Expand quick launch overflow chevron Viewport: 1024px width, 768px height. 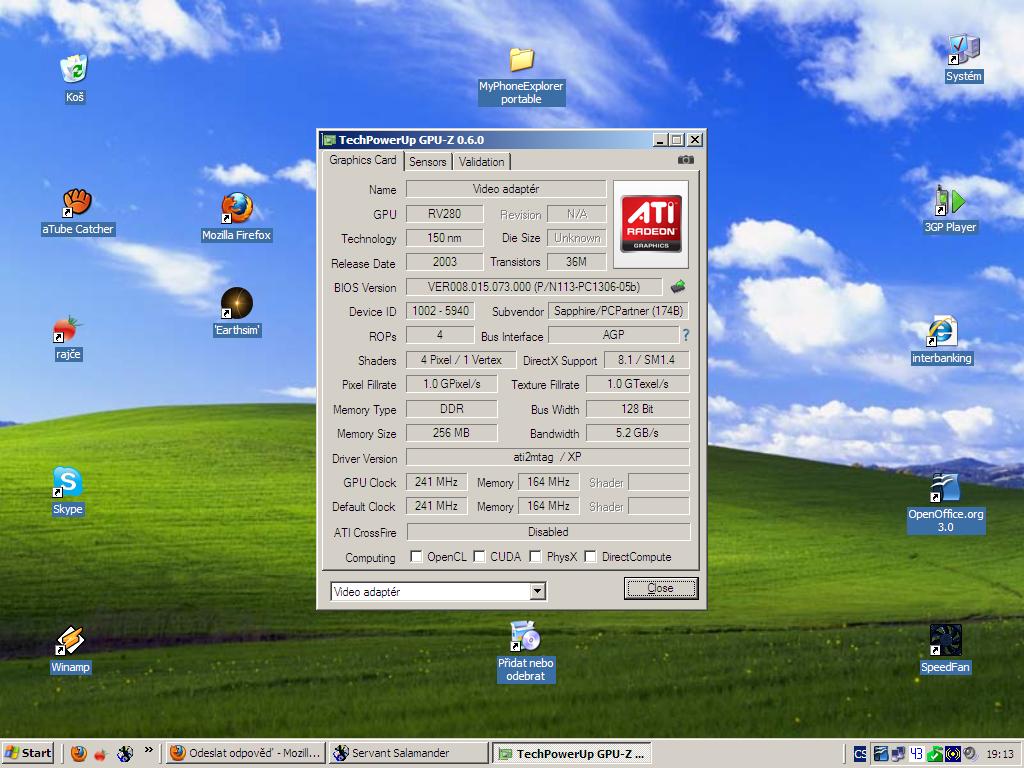(149, 750)
